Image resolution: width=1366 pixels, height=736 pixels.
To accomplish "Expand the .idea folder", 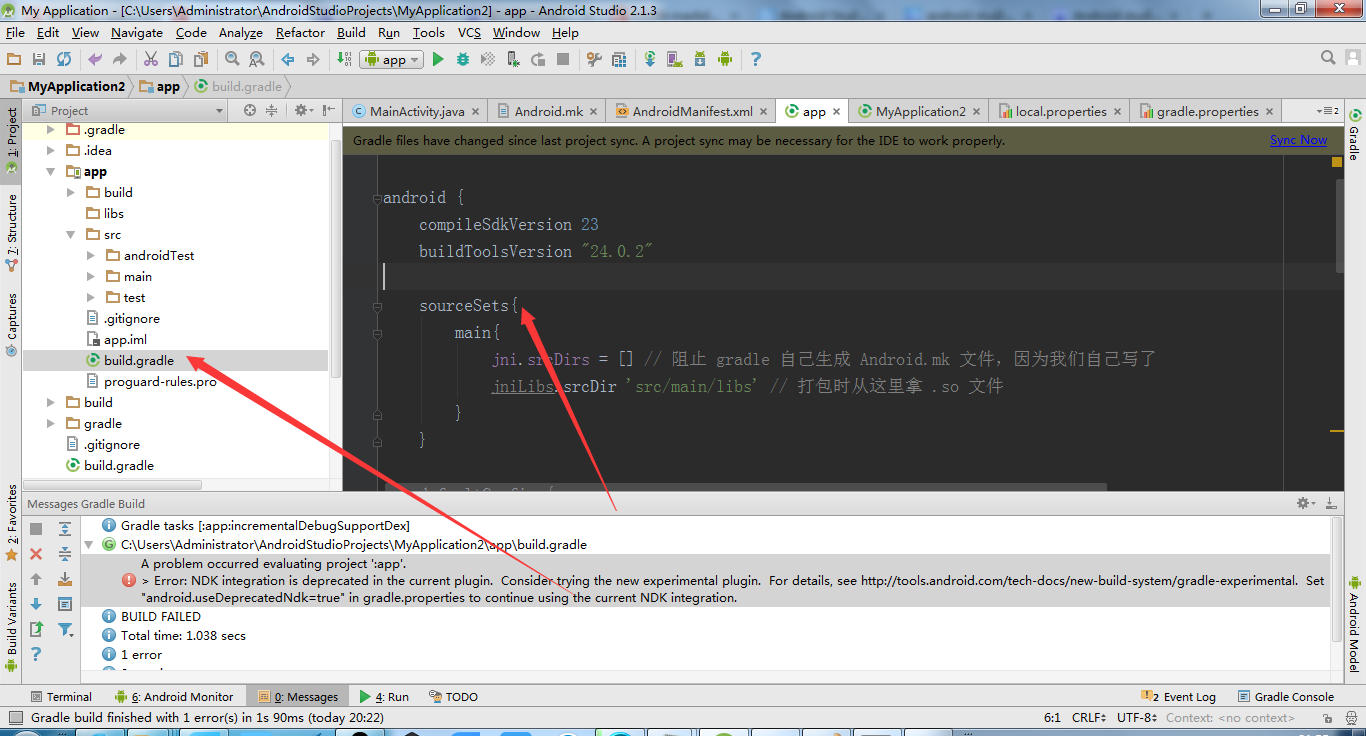I will tap(51, 151).
